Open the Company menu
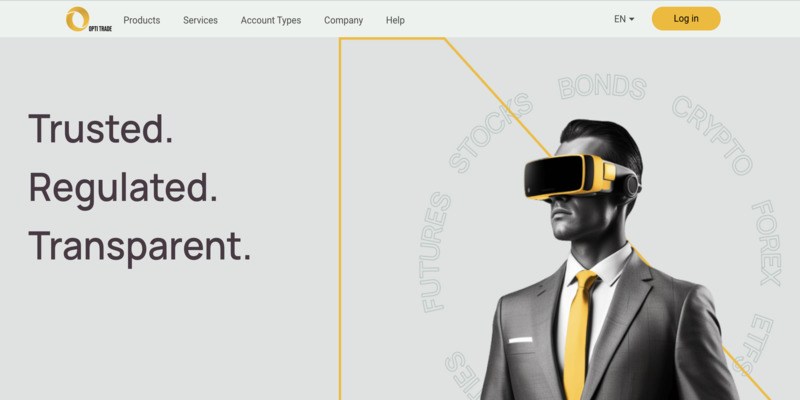The height and width of the screenshot is (400, 800). point(343,20)
